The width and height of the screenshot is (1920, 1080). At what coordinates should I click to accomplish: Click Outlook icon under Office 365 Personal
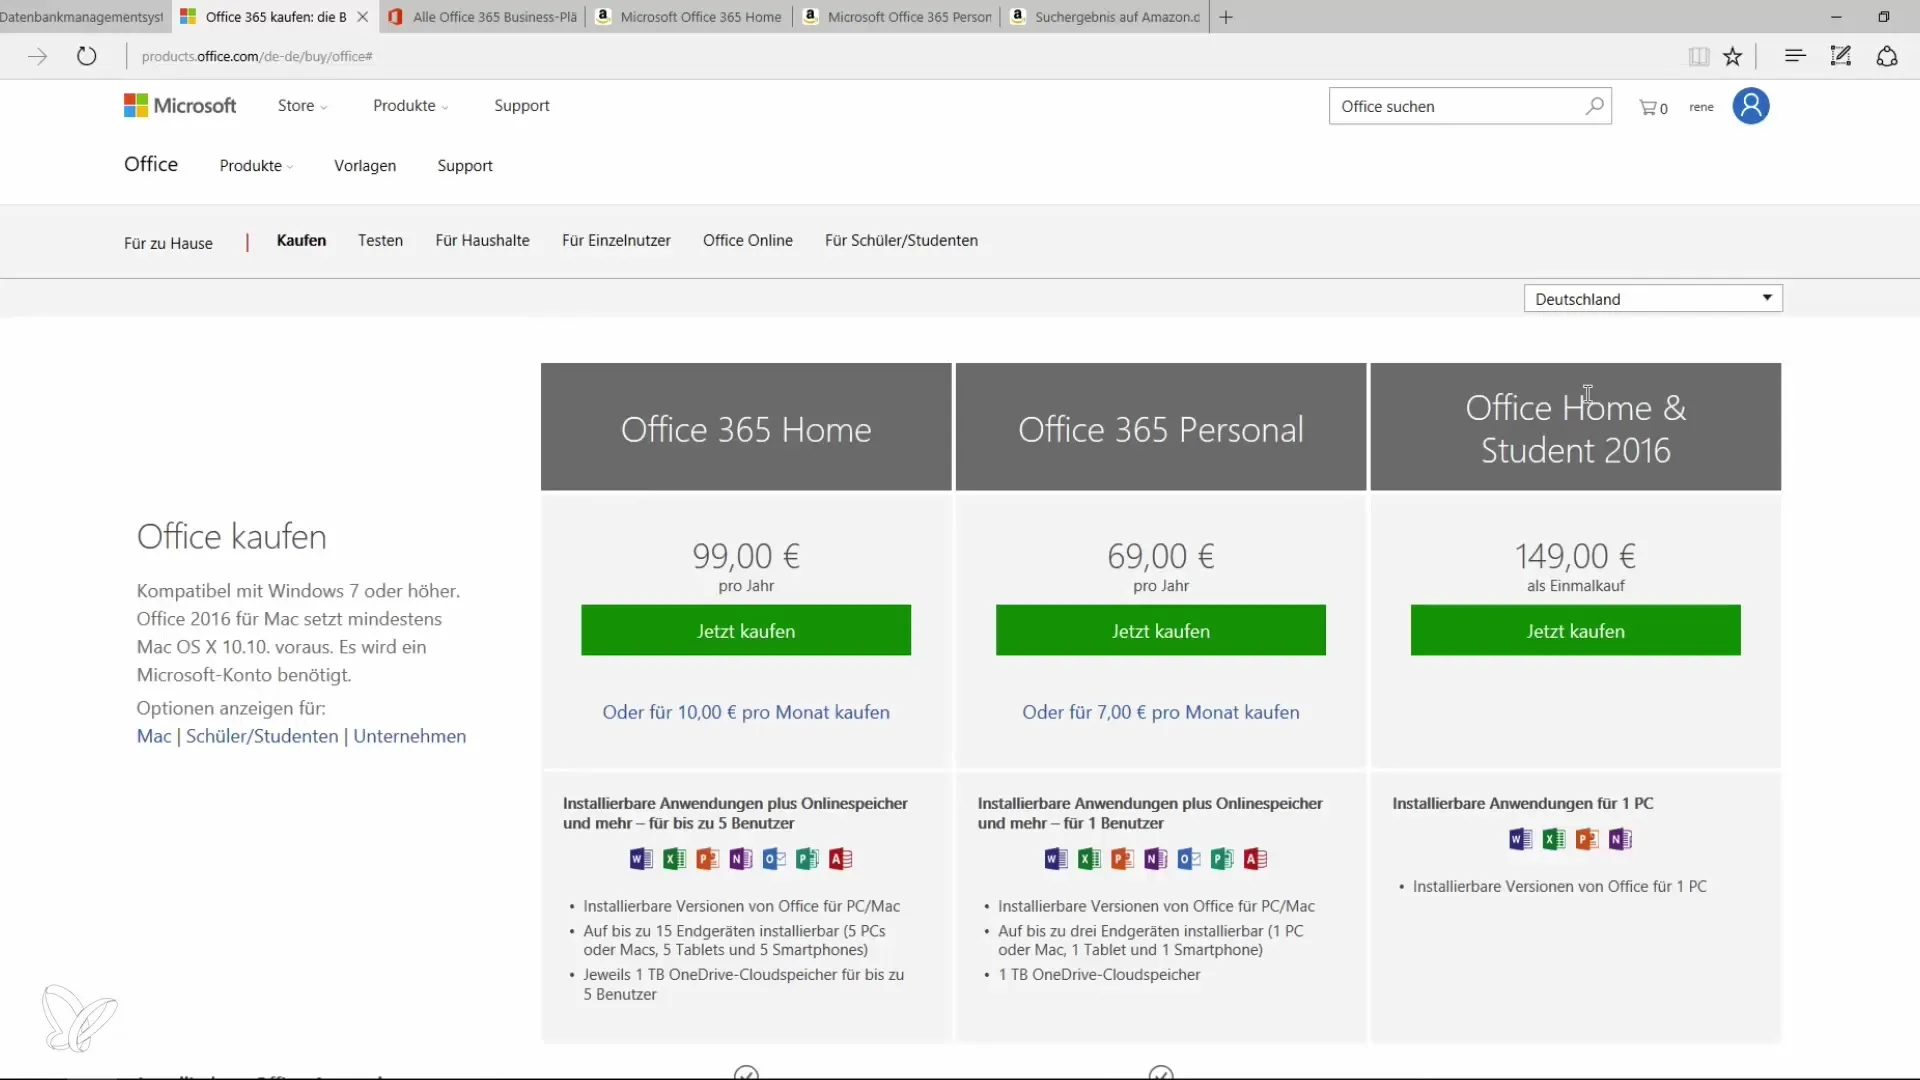coord(1189,859)
